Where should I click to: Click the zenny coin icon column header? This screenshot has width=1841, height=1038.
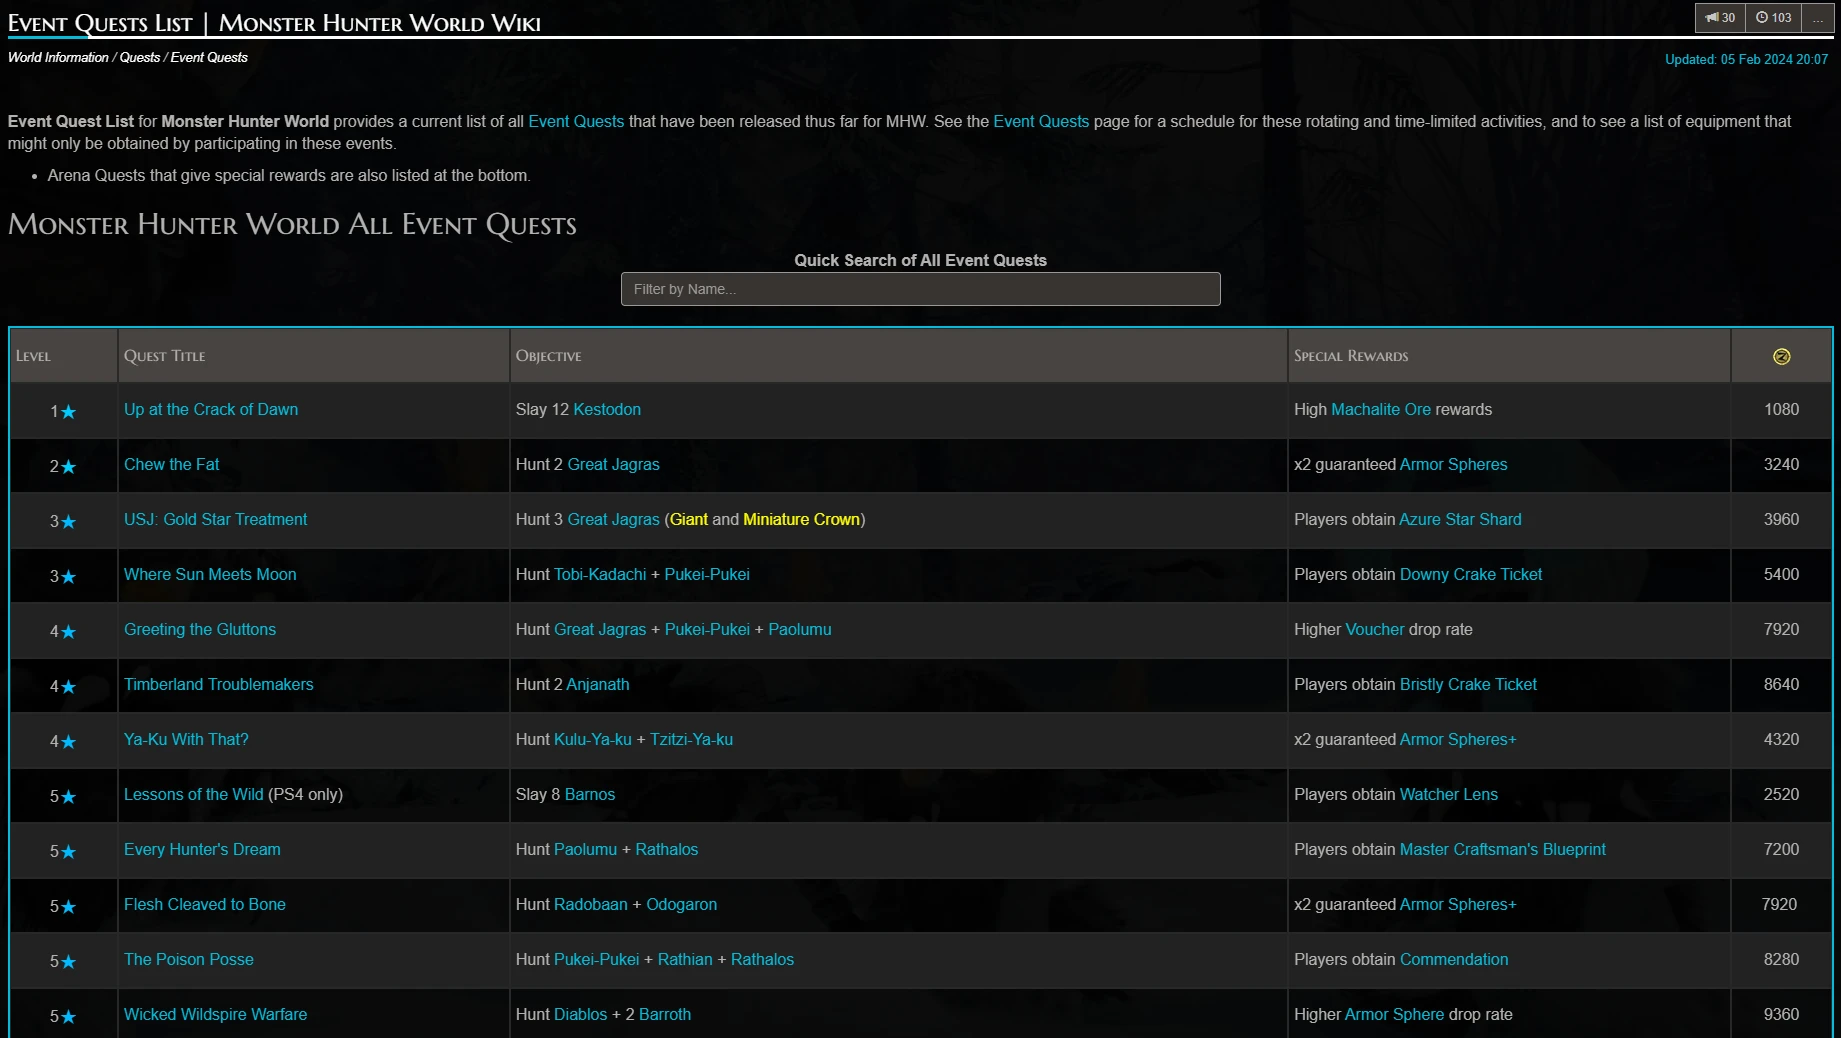coord(1781,356)
